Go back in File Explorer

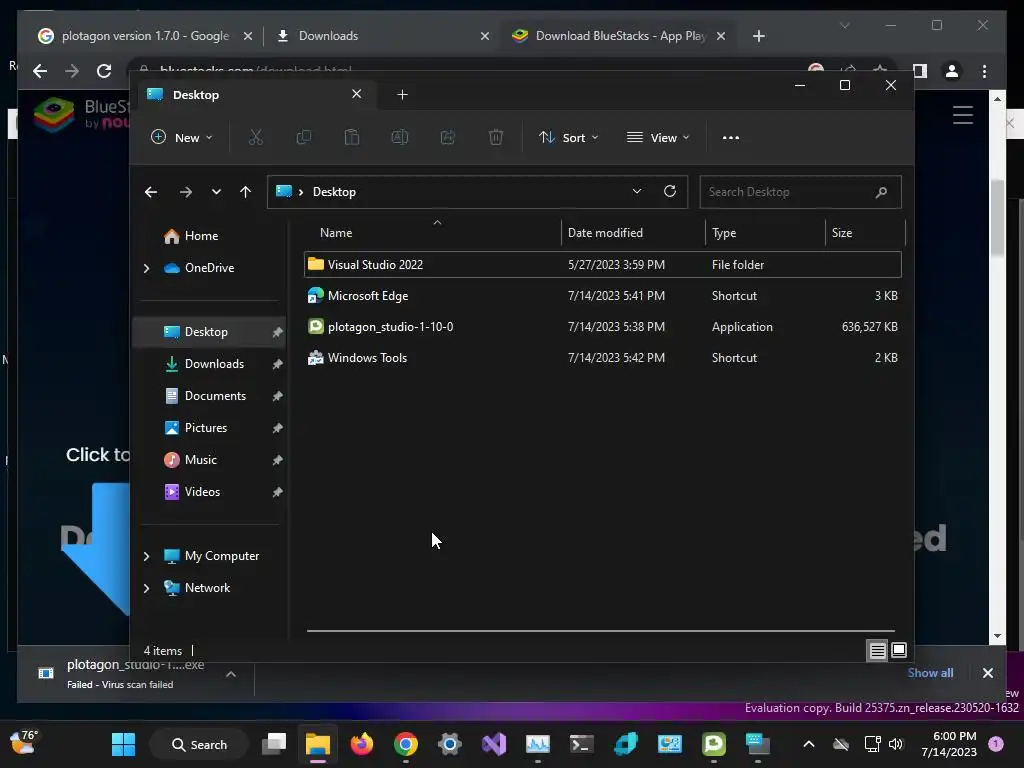tap(151, 192)
